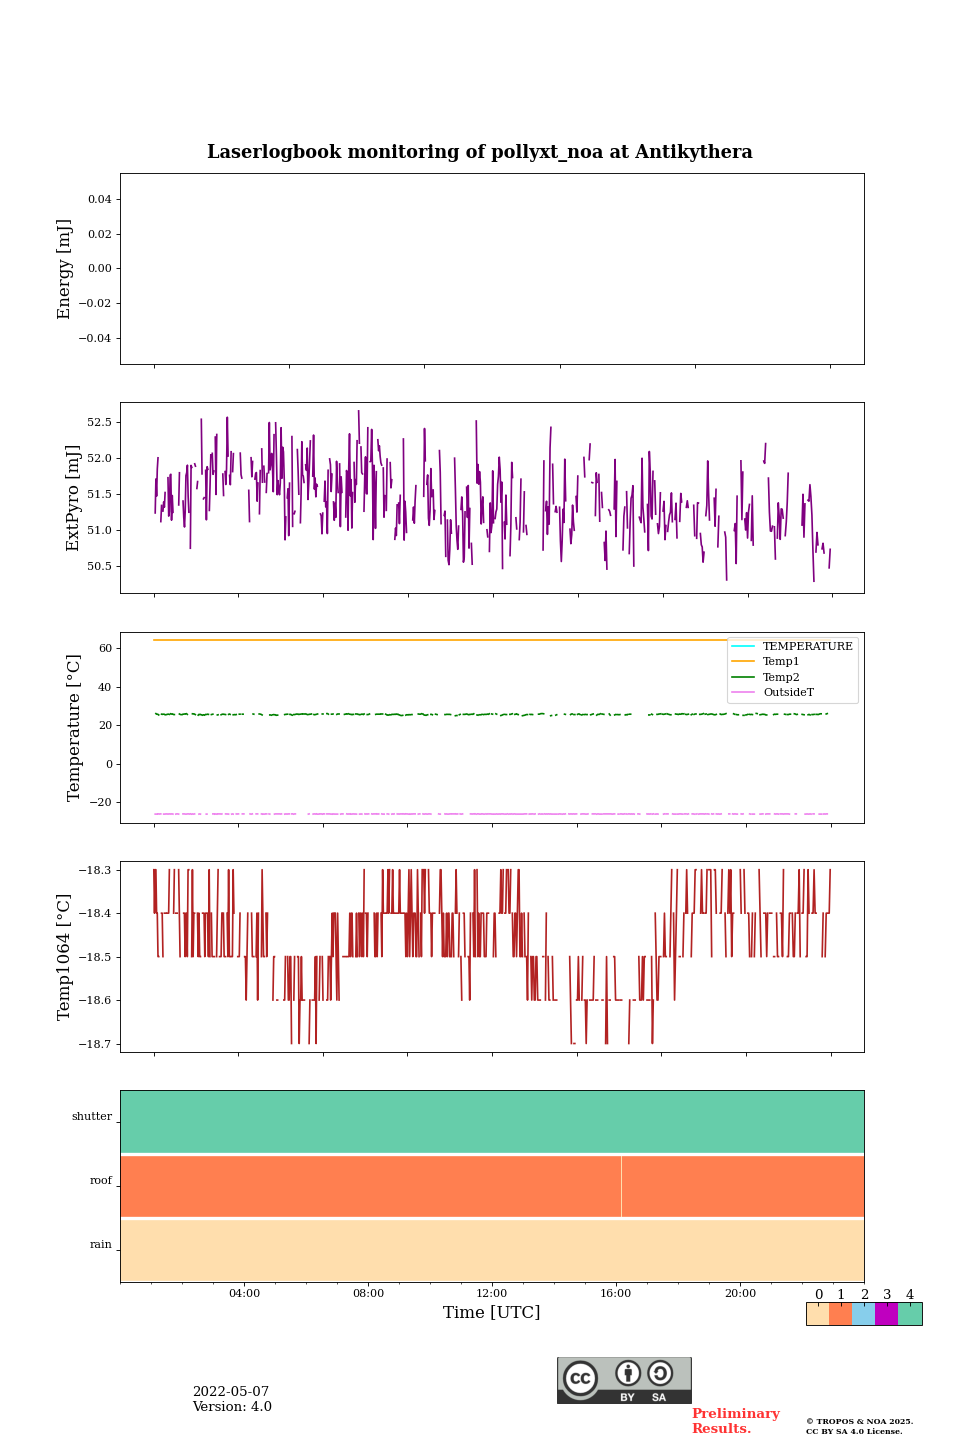The height and width of the screenshot is (1440, 960).
Task: Click the OutsideT legend entry
Action: click(773, 692)
